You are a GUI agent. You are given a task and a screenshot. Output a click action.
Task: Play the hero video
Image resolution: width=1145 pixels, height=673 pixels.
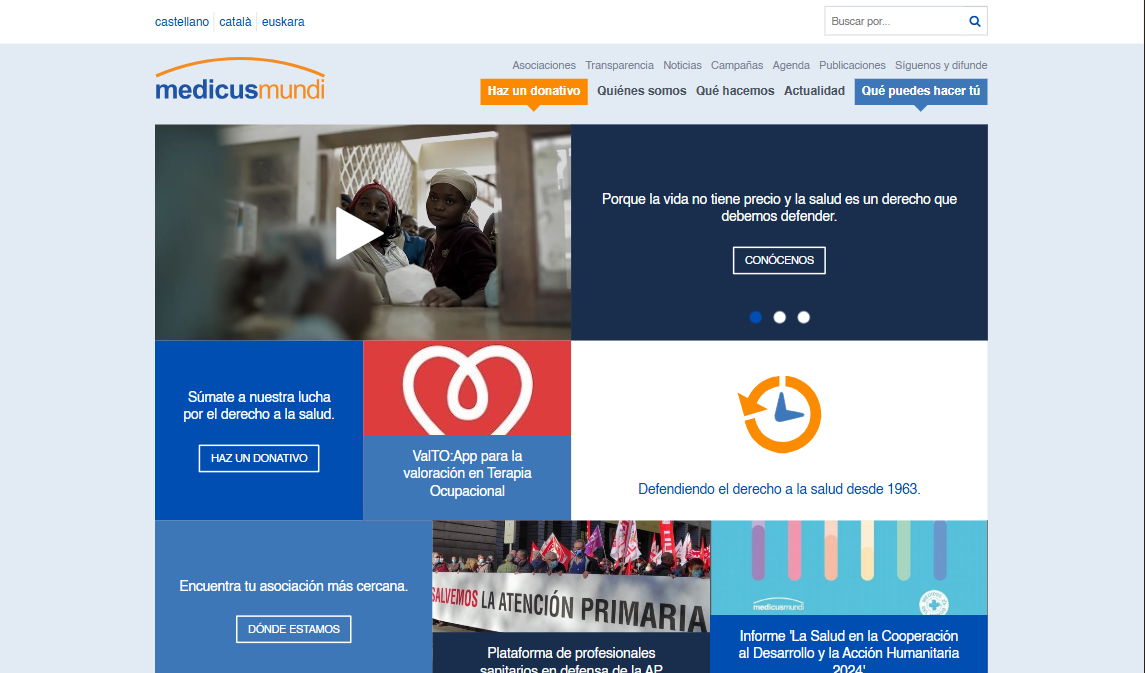click(x=359, y=233)
